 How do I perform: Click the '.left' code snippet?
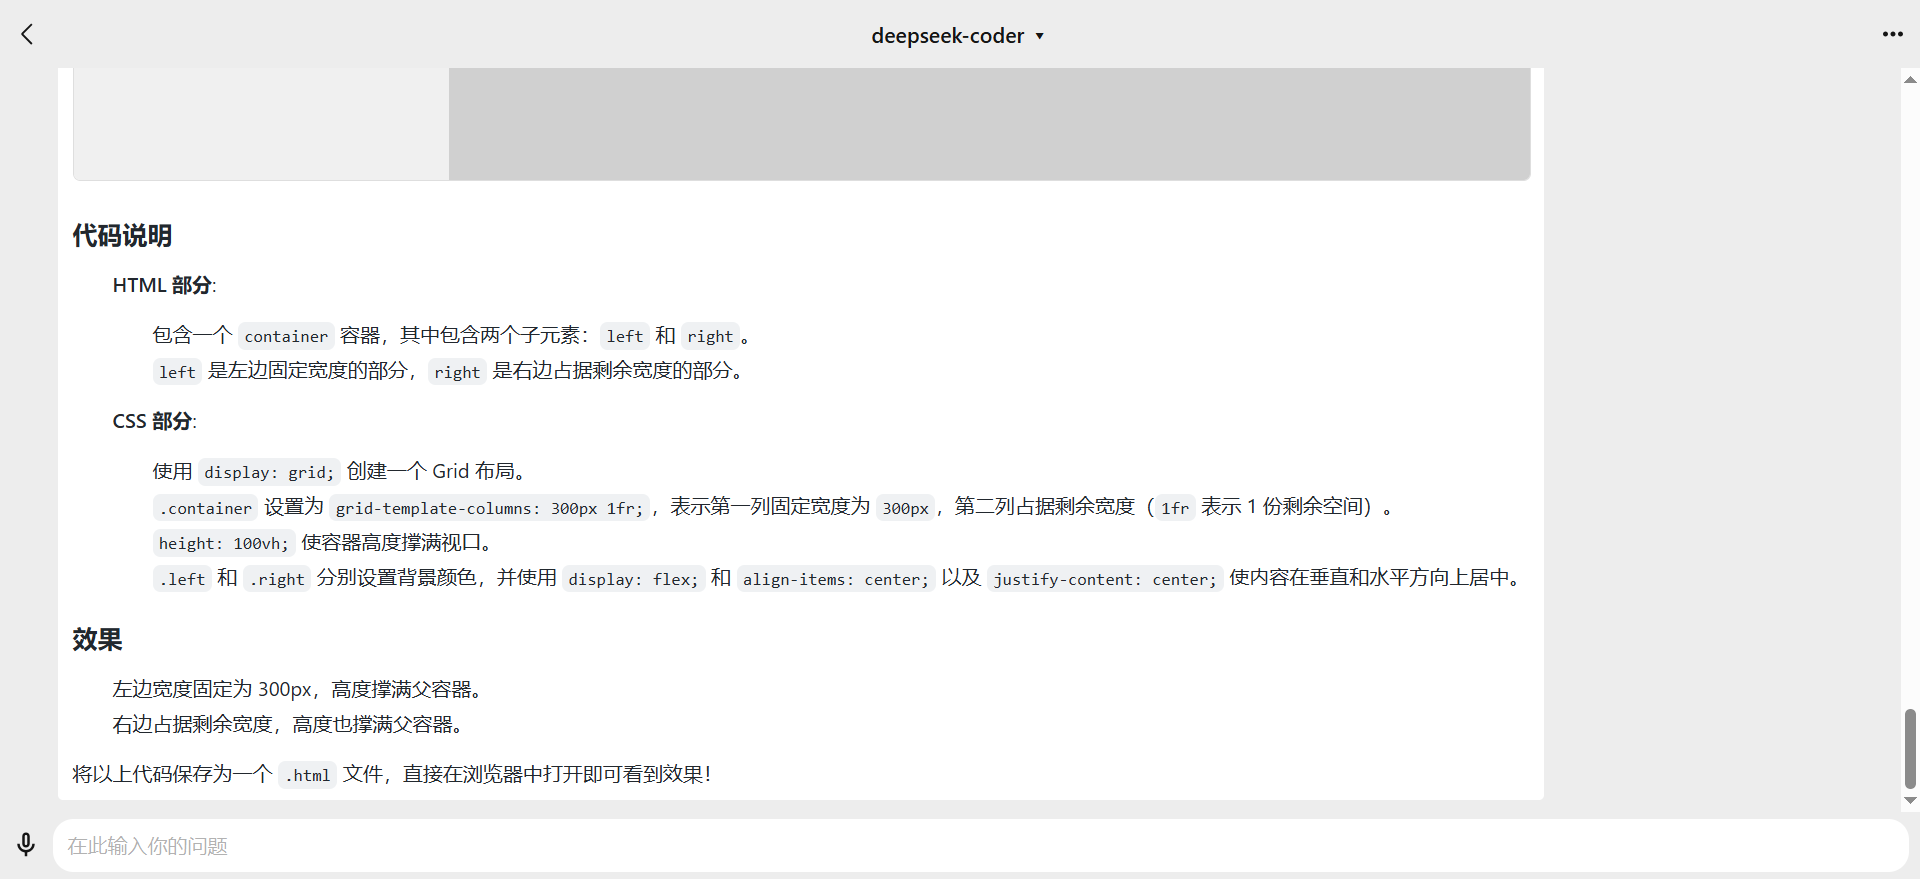point(181,579)
